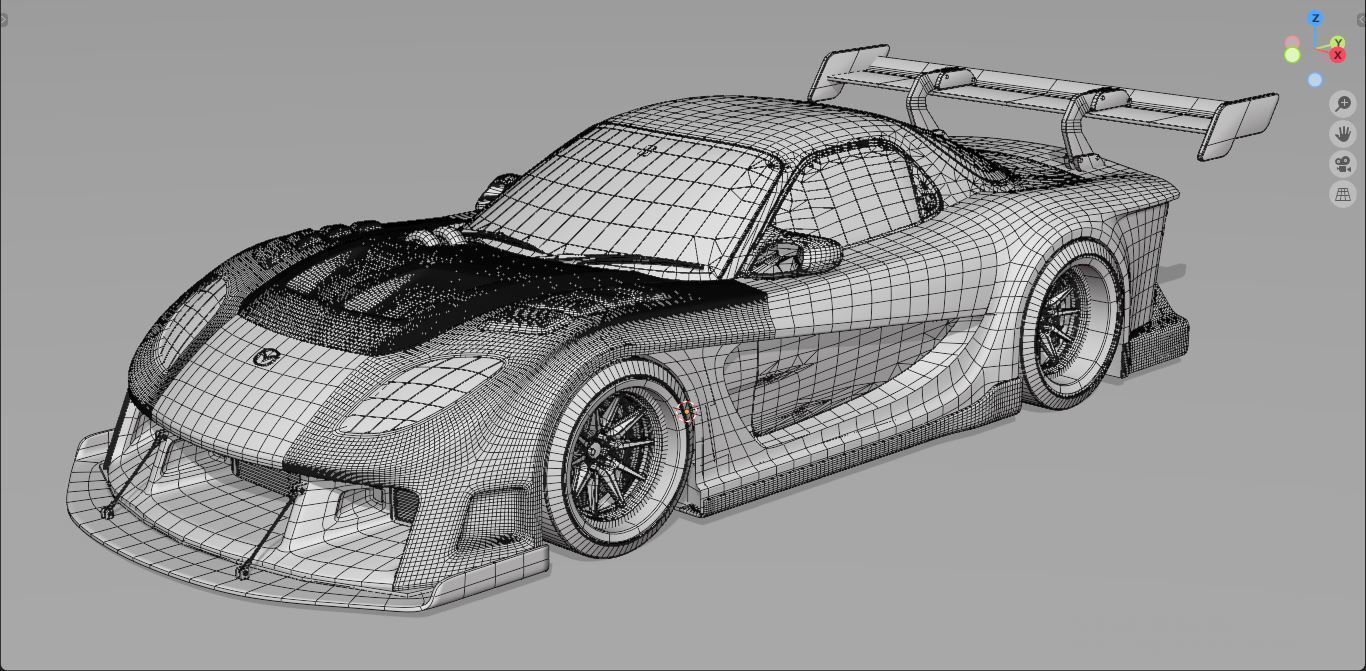Click the Y axis handle on the gizmo

[1338, 43]
